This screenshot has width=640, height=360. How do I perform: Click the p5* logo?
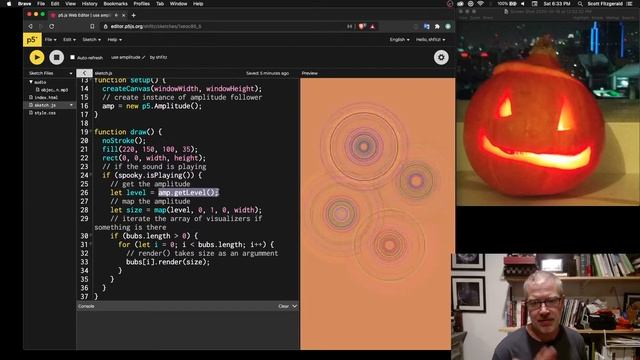click(x=32, y=40)
